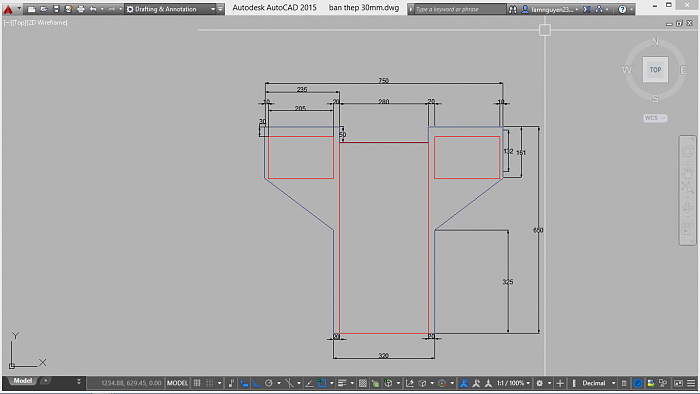Add a new layout with plus tab
Image resolution: width=700 pixels, height=394 pixels.
(45, 381)
